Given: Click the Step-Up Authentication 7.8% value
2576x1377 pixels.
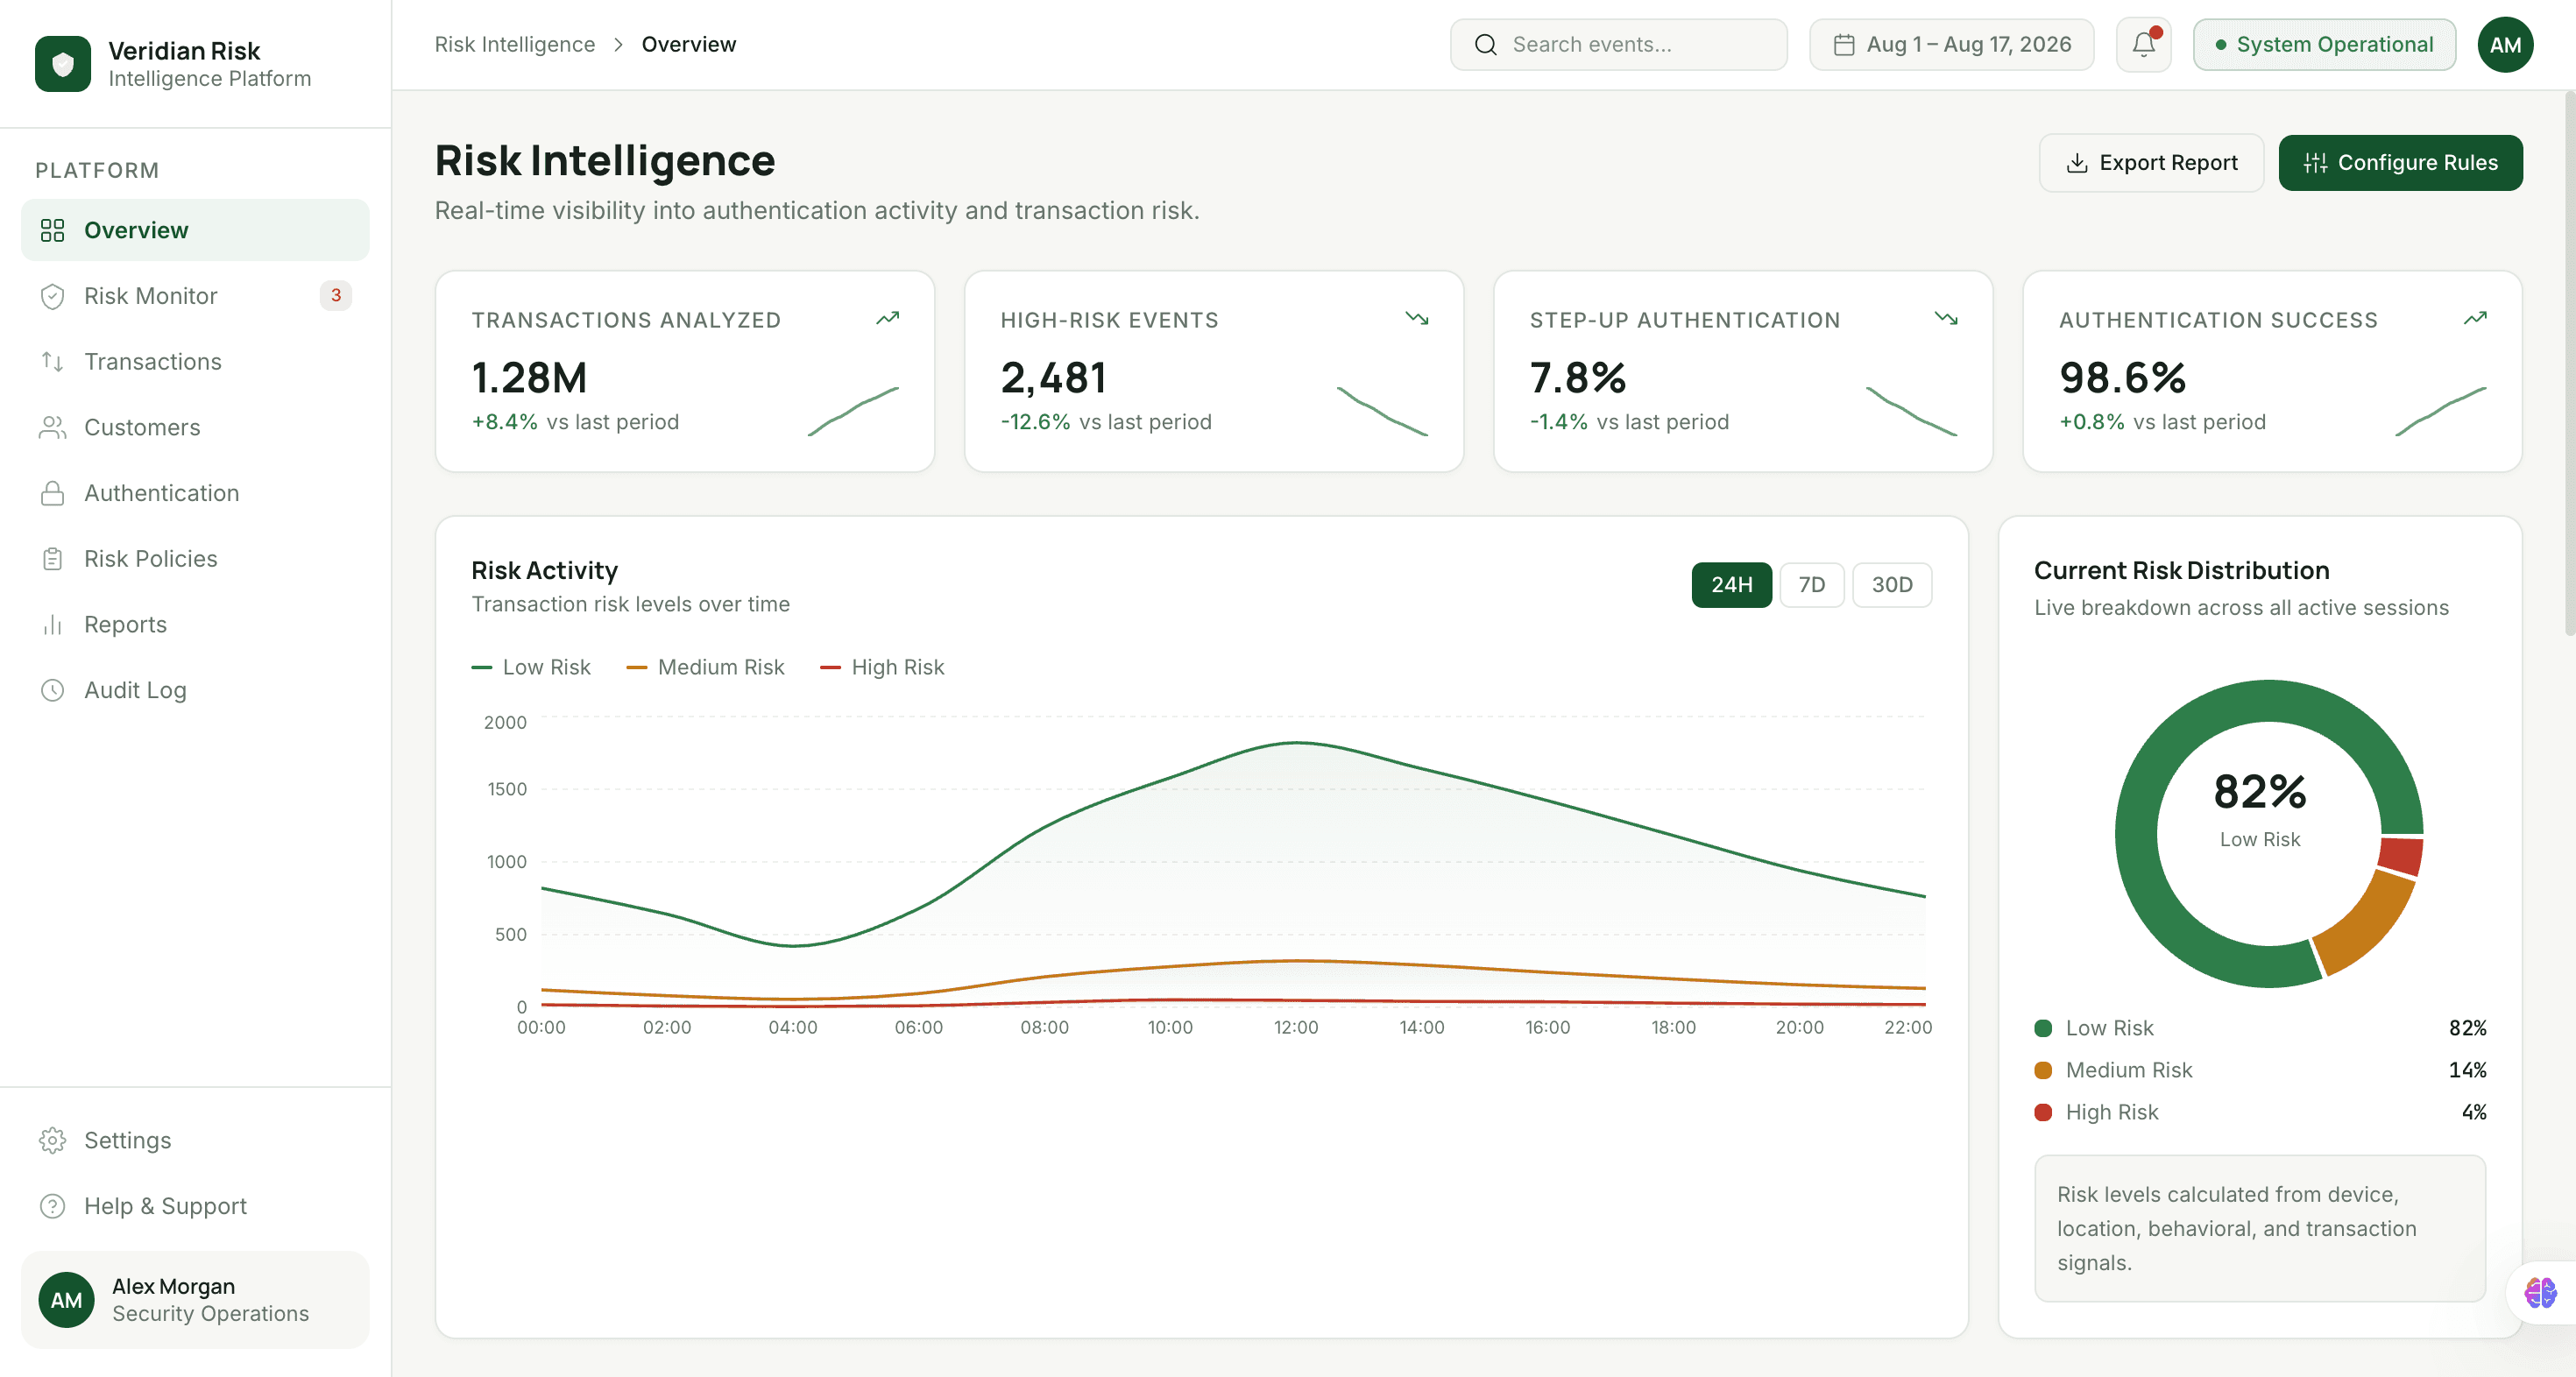Looking at the screenshot, I should point(1577,378).
